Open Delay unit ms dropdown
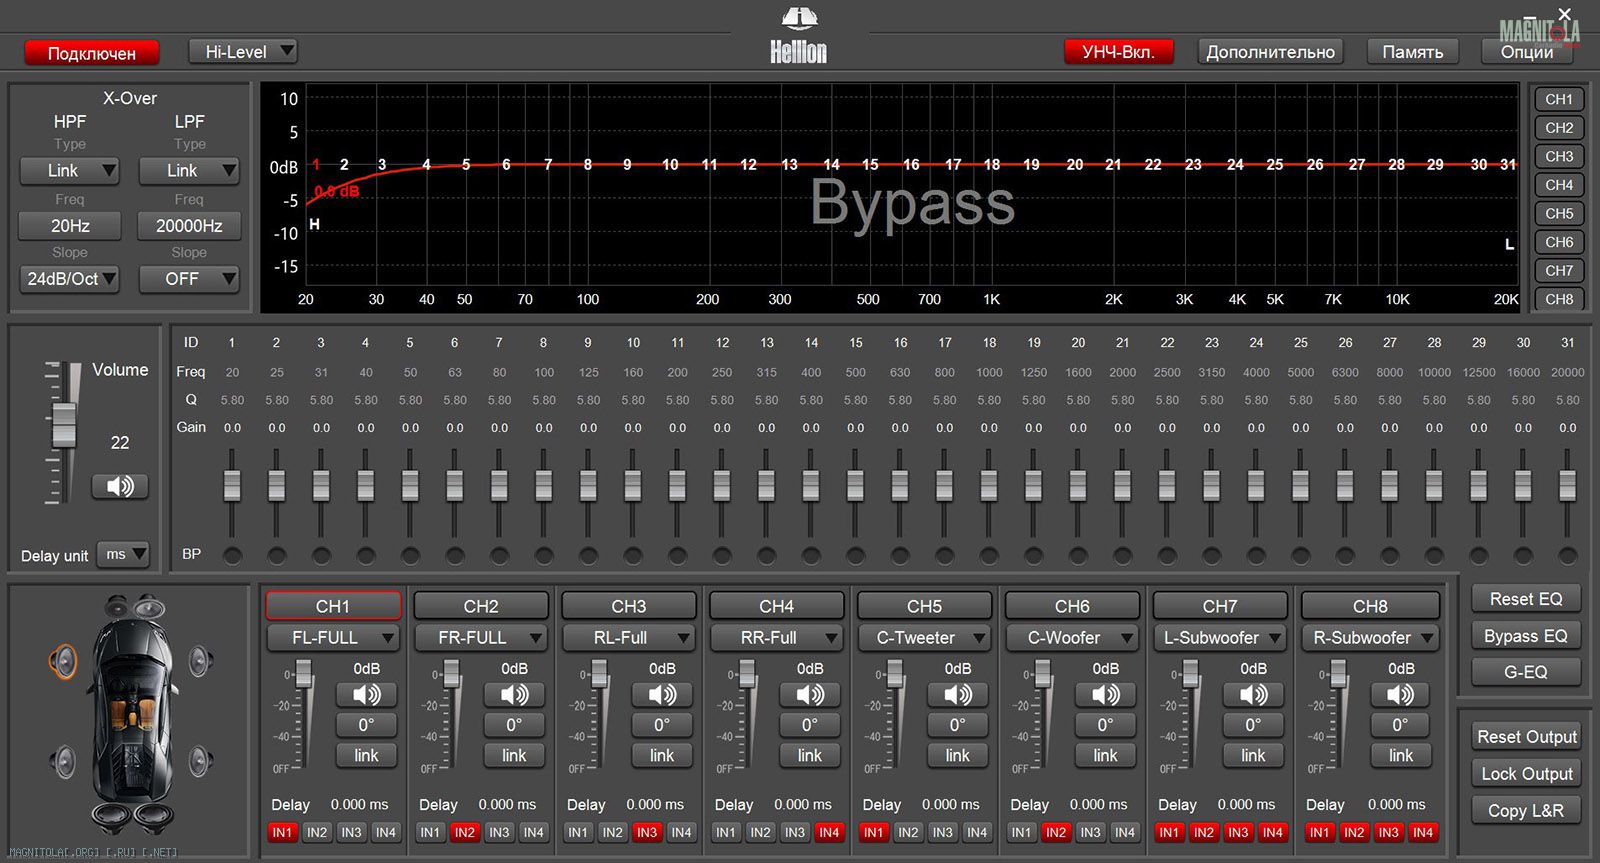 (123, 554)
